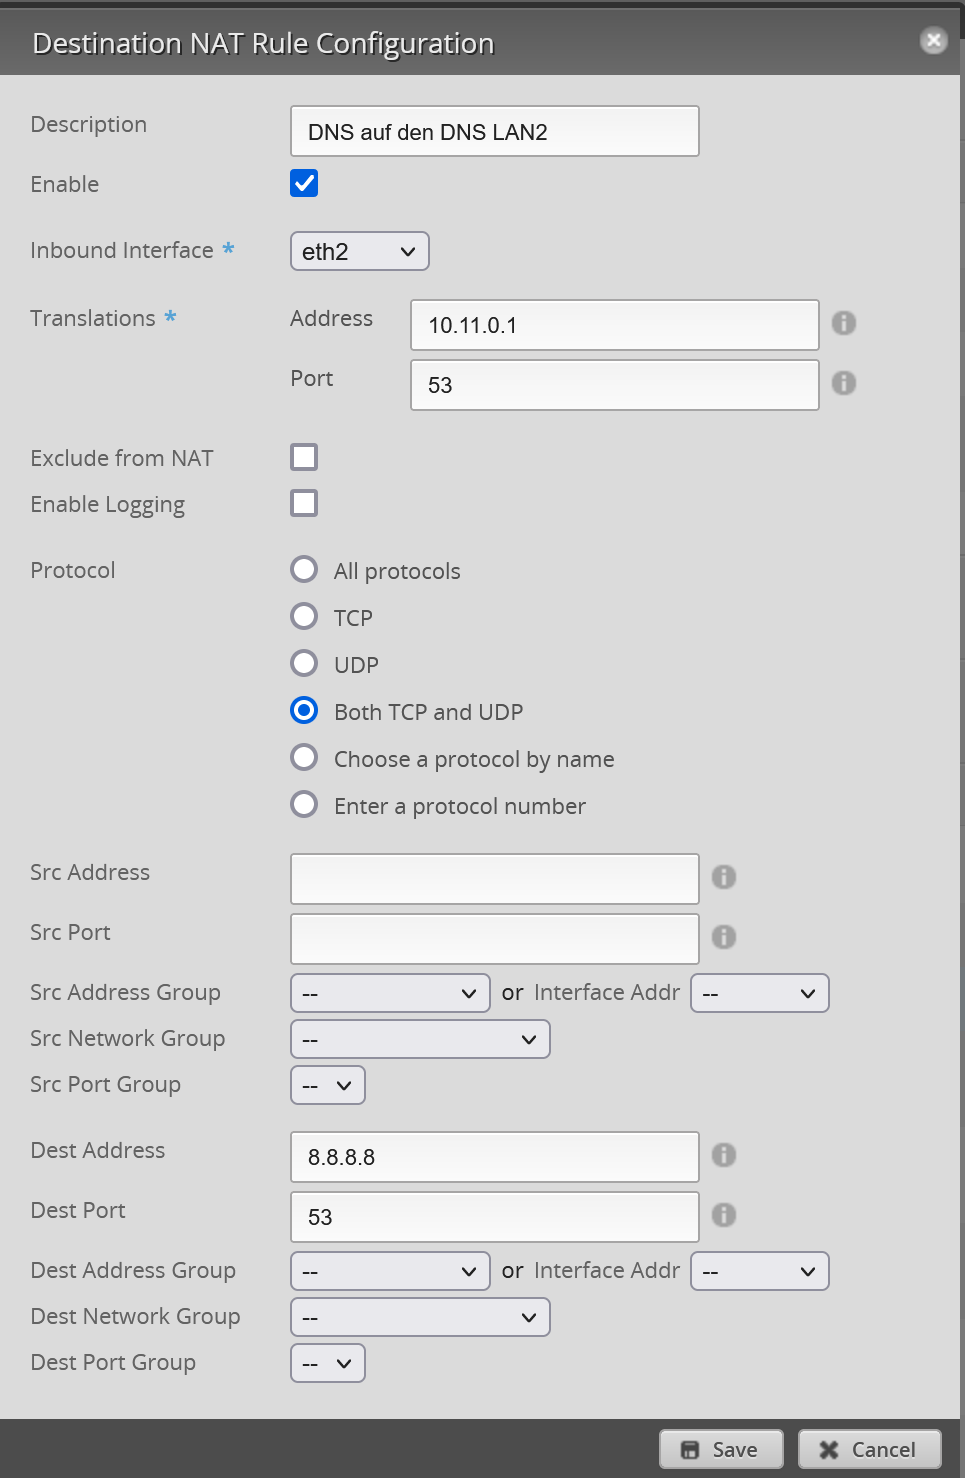This screenshot has height=1478, width=965.
Task: Click info icon beside Dest Address field
Action: (723, 1155)
